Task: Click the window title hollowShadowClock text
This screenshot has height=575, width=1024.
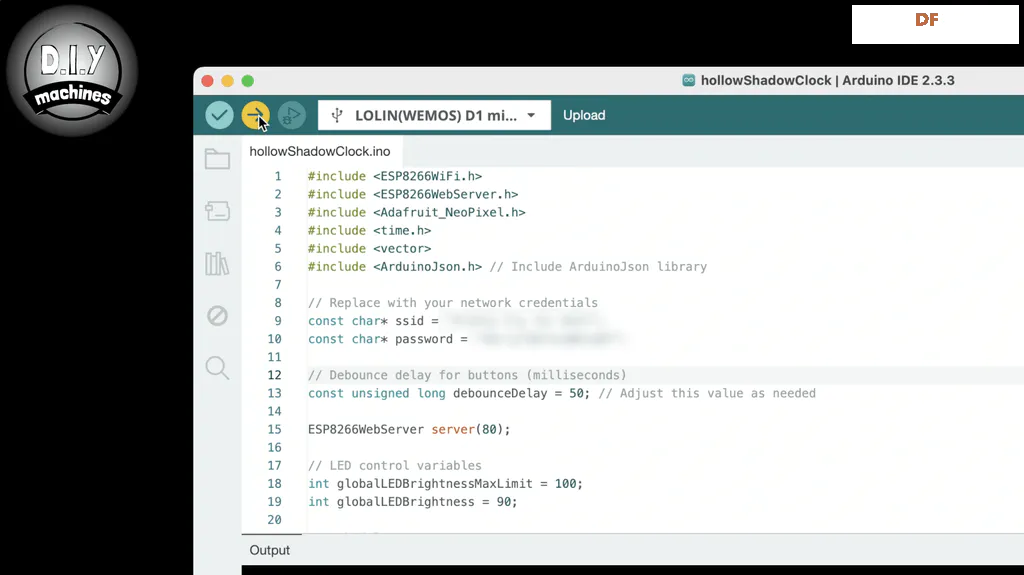Action: tap(766, 80)
